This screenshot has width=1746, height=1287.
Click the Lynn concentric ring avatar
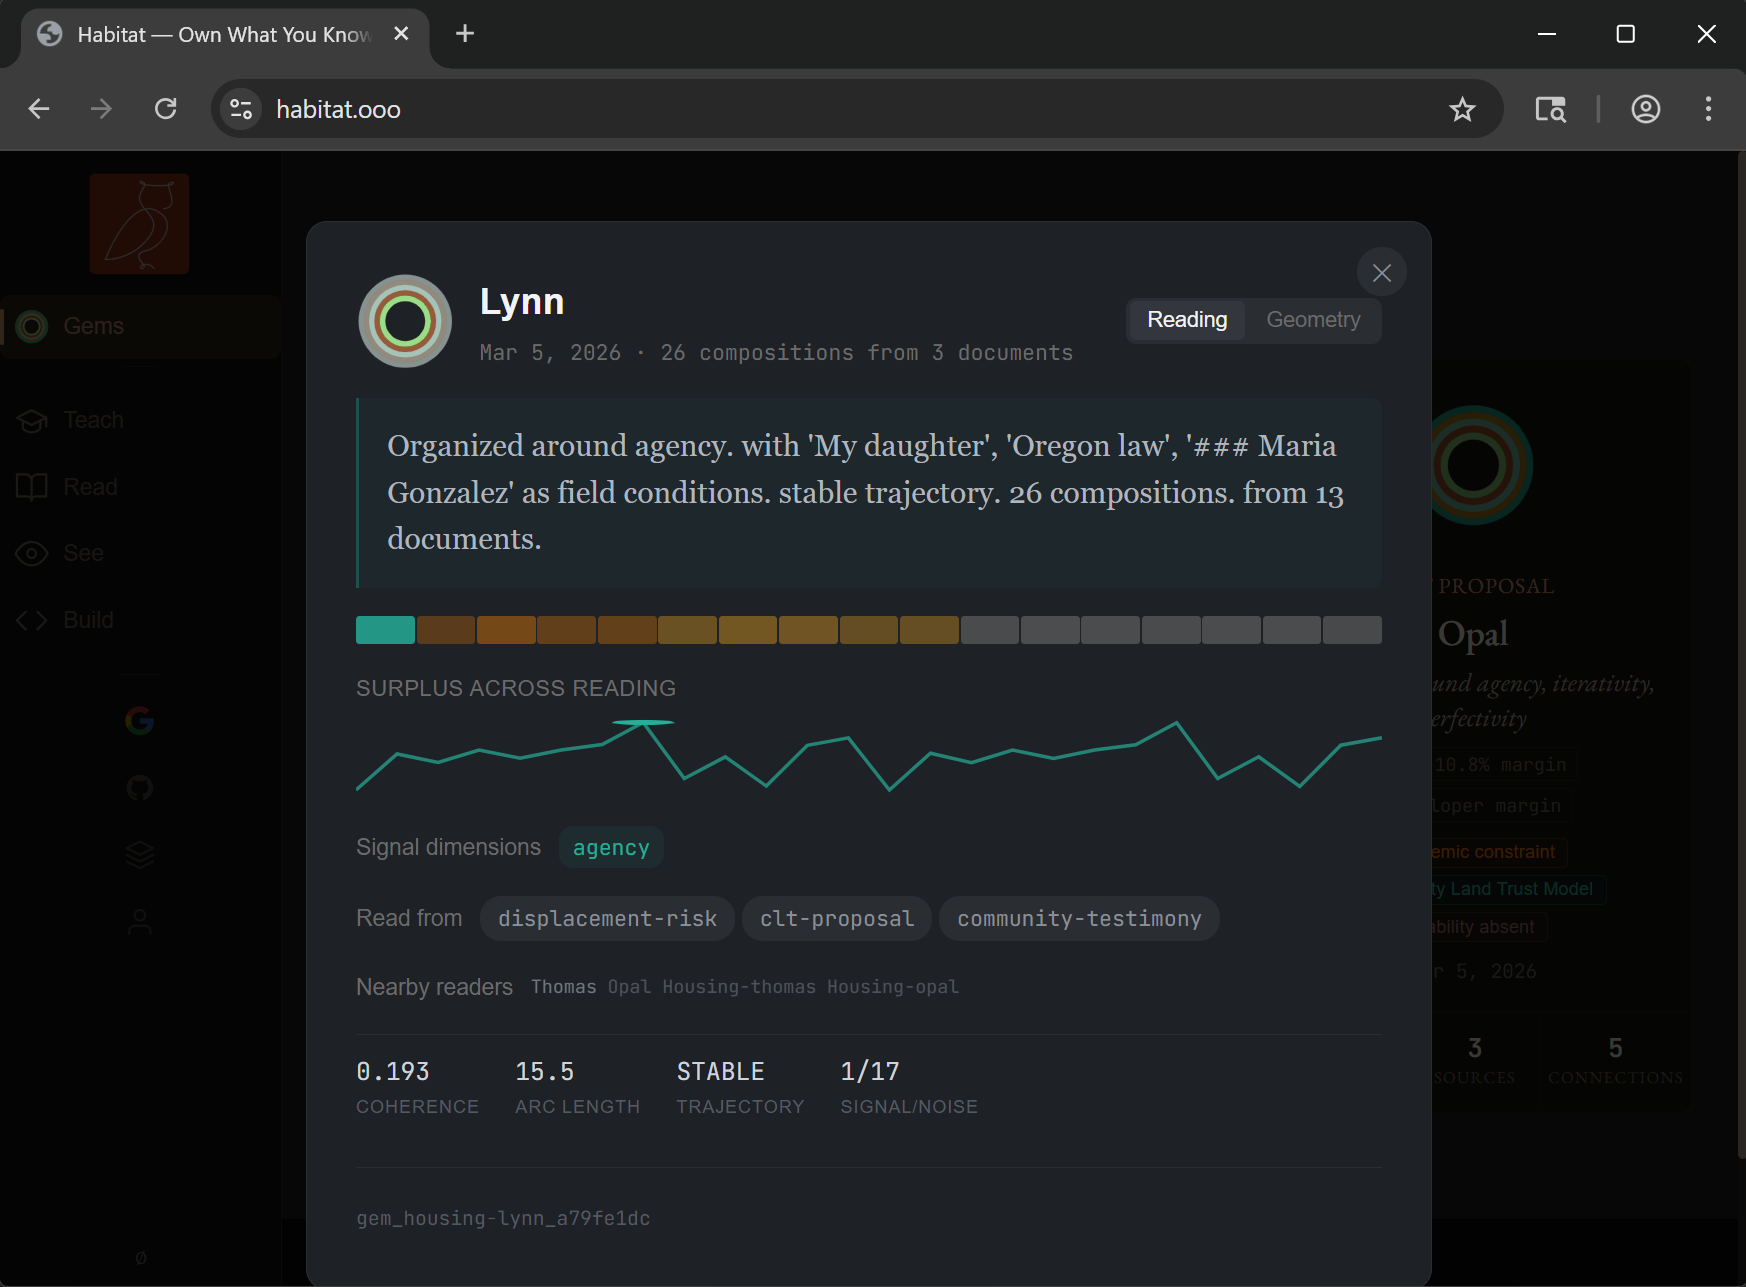(405, 321)
